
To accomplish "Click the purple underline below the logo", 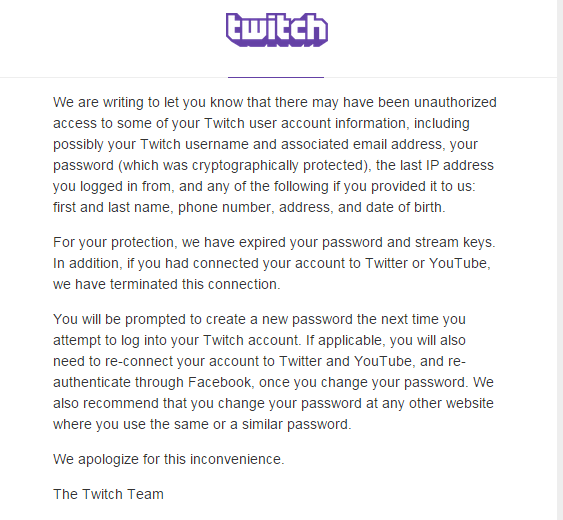I will (276, 77).
